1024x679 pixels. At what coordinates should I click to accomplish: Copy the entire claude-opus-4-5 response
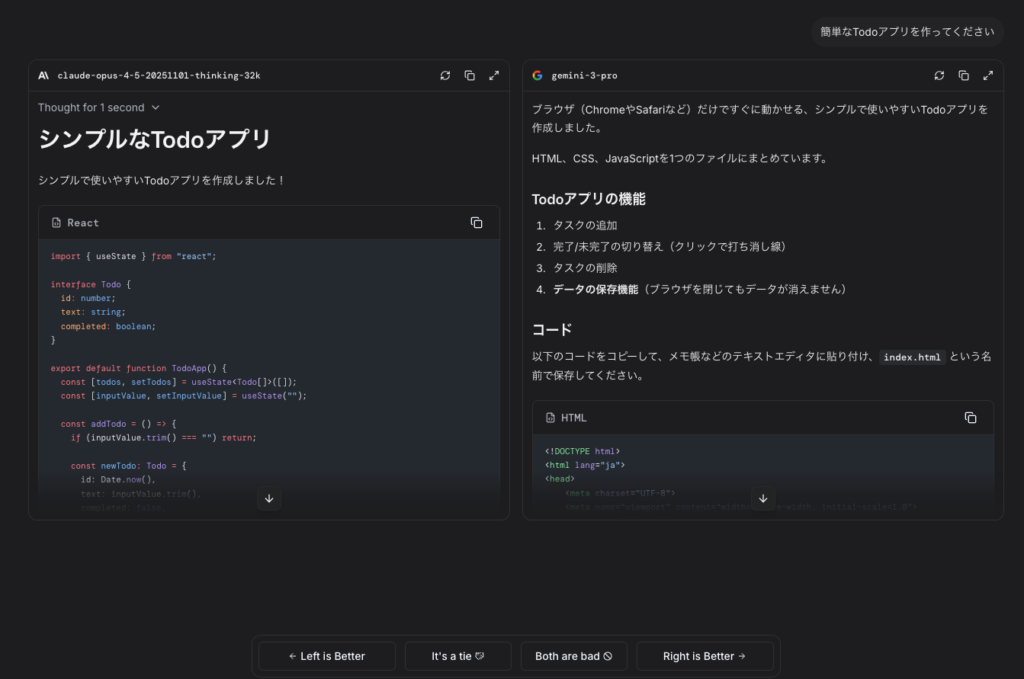coord(469,75)
